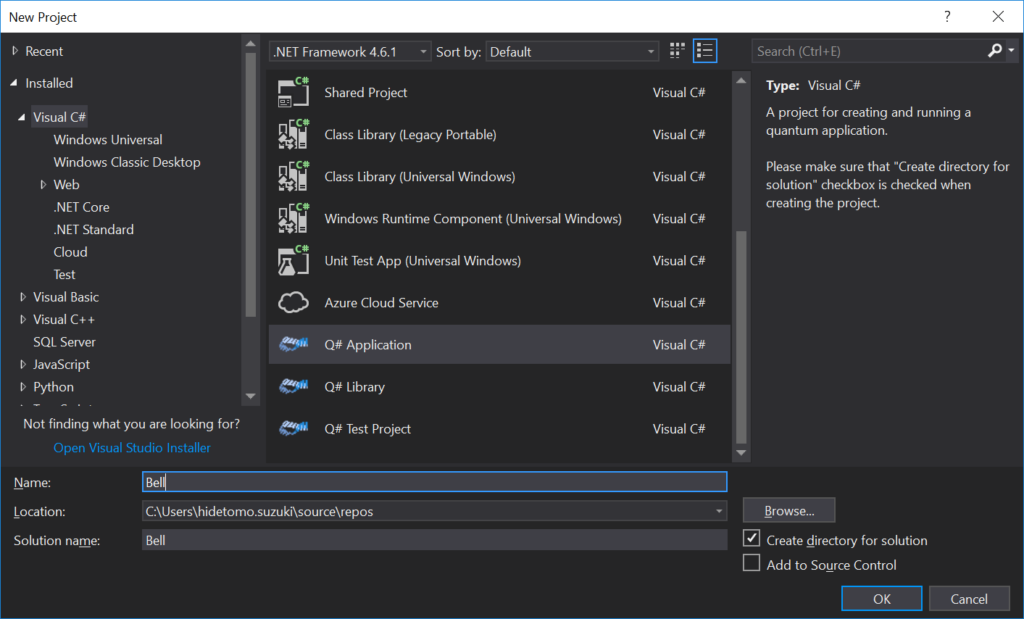Switch to medium icons list view
Viewport: 1024px width, 619px height.
coord(705,51)
